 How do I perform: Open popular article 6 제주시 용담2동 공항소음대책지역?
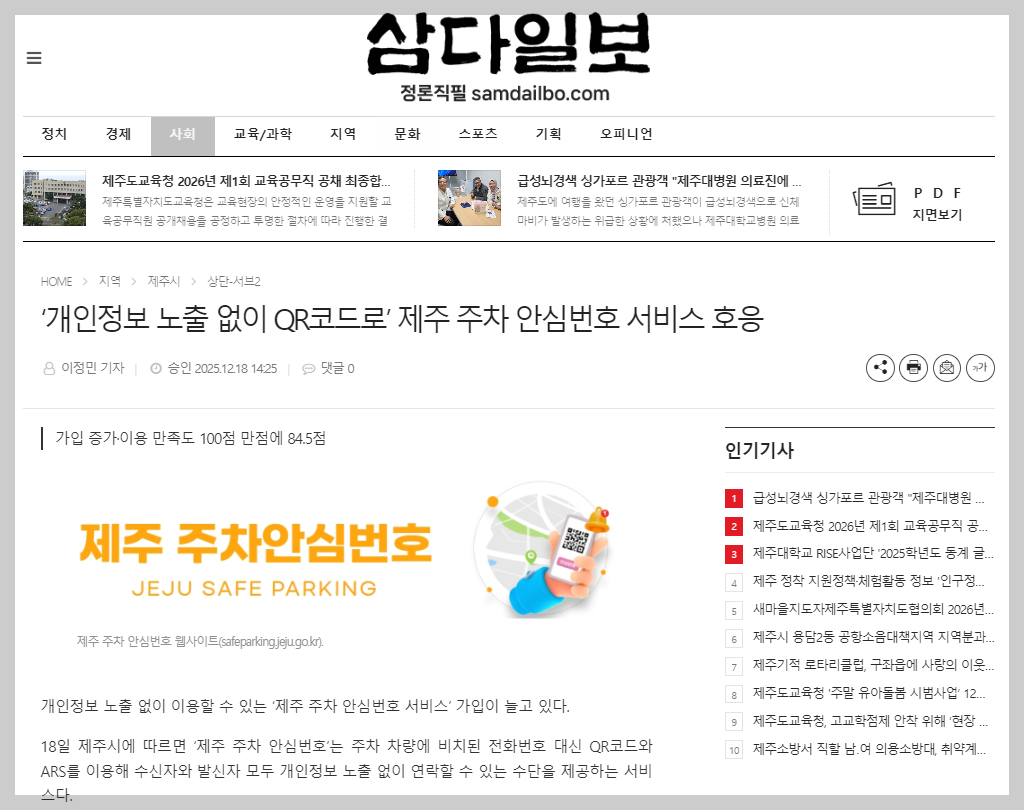coord(873,637)
